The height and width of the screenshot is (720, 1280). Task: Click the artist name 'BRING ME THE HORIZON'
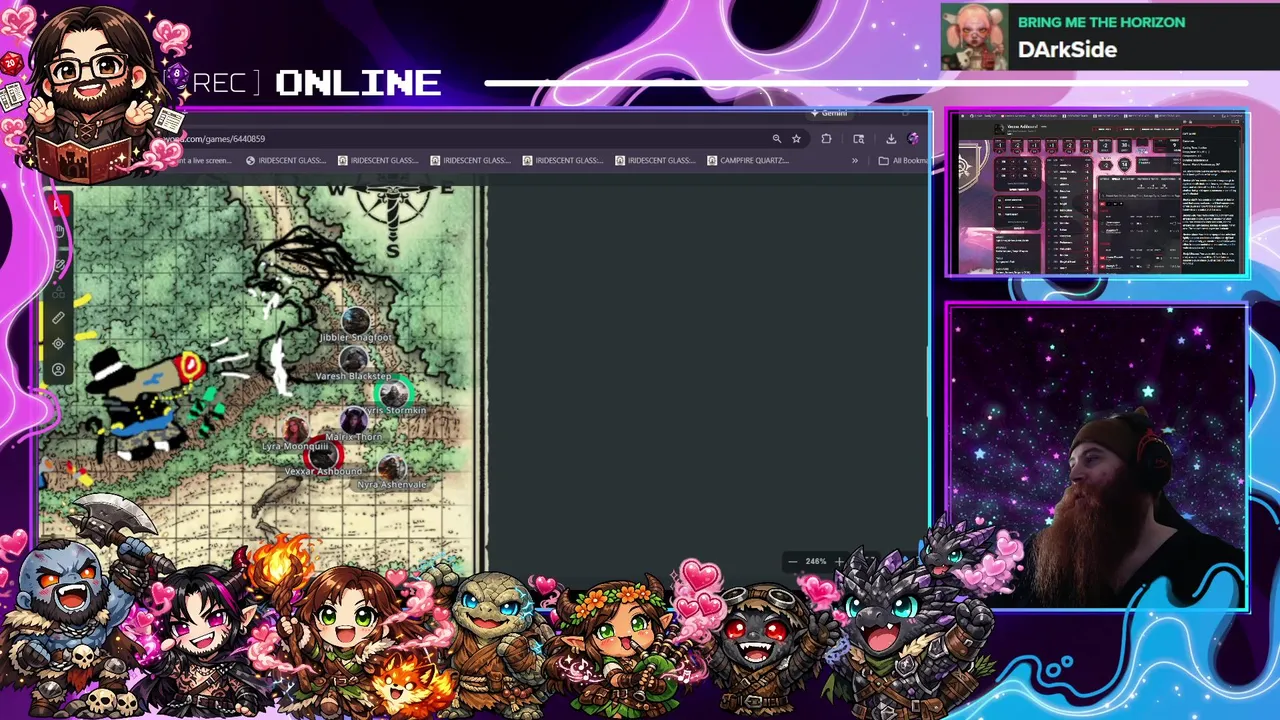coord(1101,22)
